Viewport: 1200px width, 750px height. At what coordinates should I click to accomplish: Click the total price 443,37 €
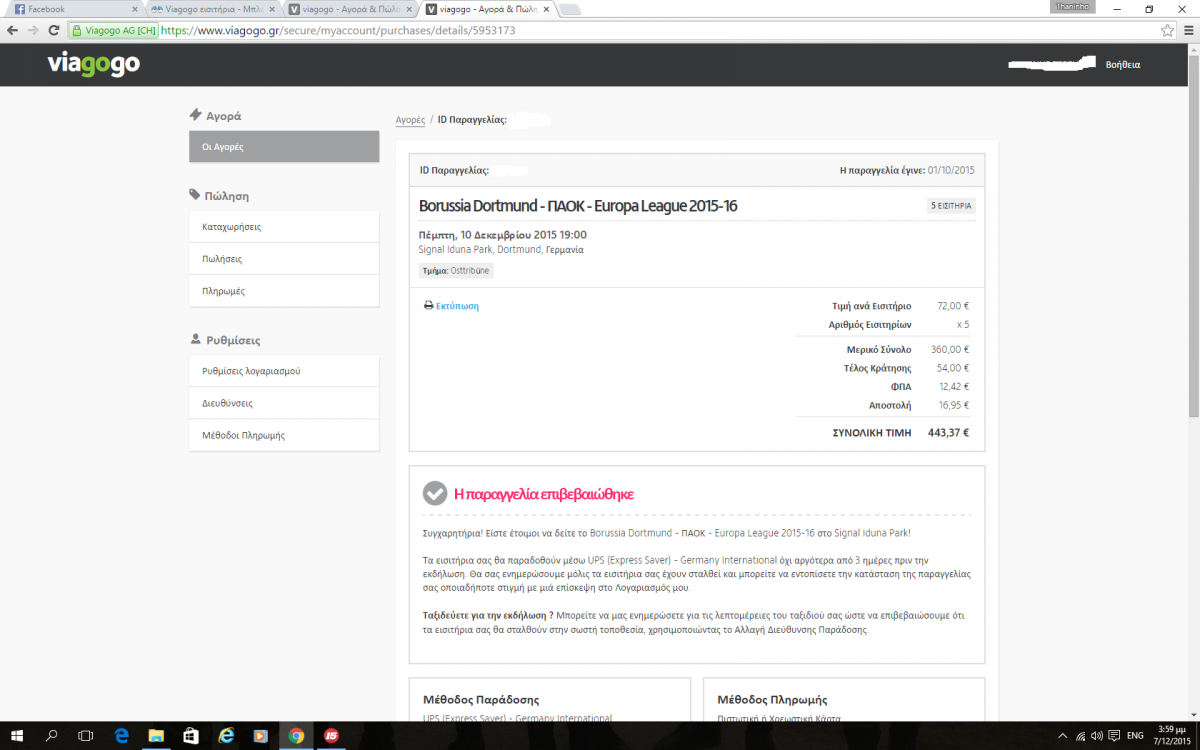point(948,433)
